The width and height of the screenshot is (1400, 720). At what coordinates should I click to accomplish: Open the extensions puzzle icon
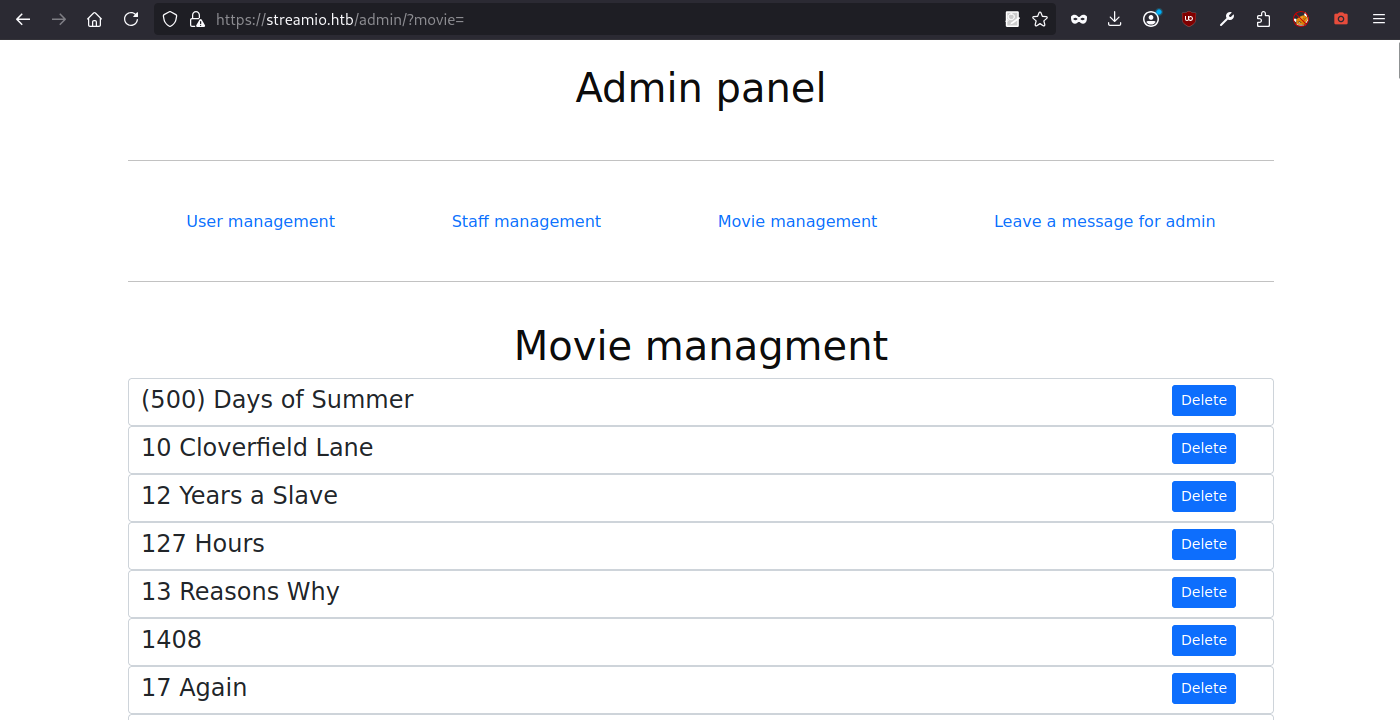click(x=1264, y=19)
